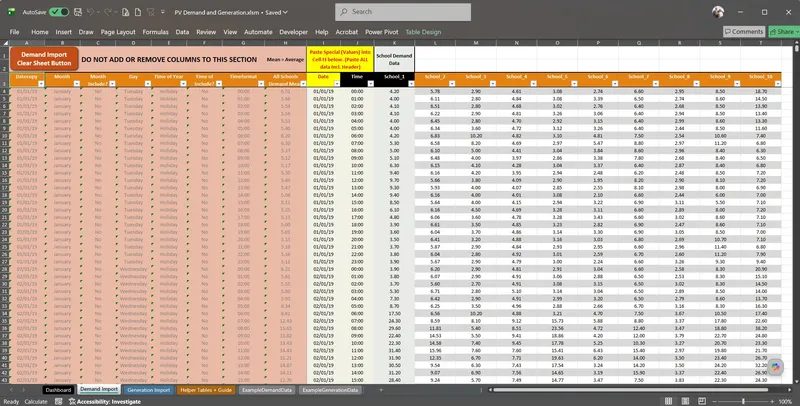Open the user account avatar
Image resolution: width=800 pixels, height=406 pixels.
(718, 12)
